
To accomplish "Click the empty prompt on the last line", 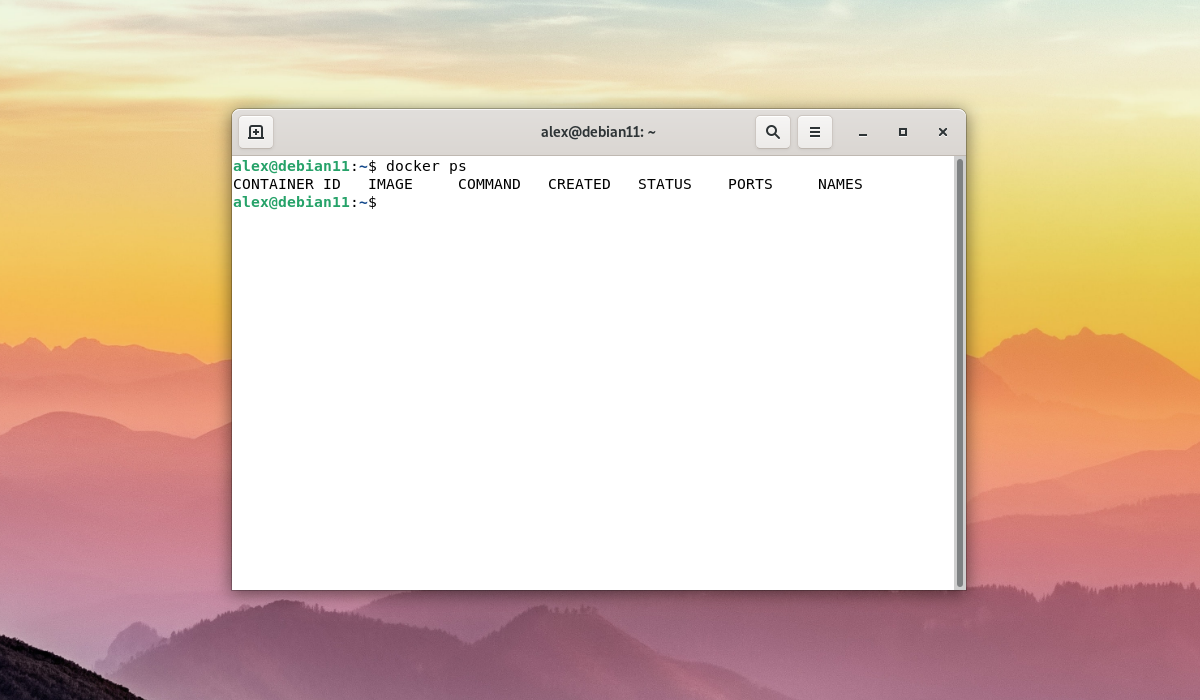I will click(305, 202).
